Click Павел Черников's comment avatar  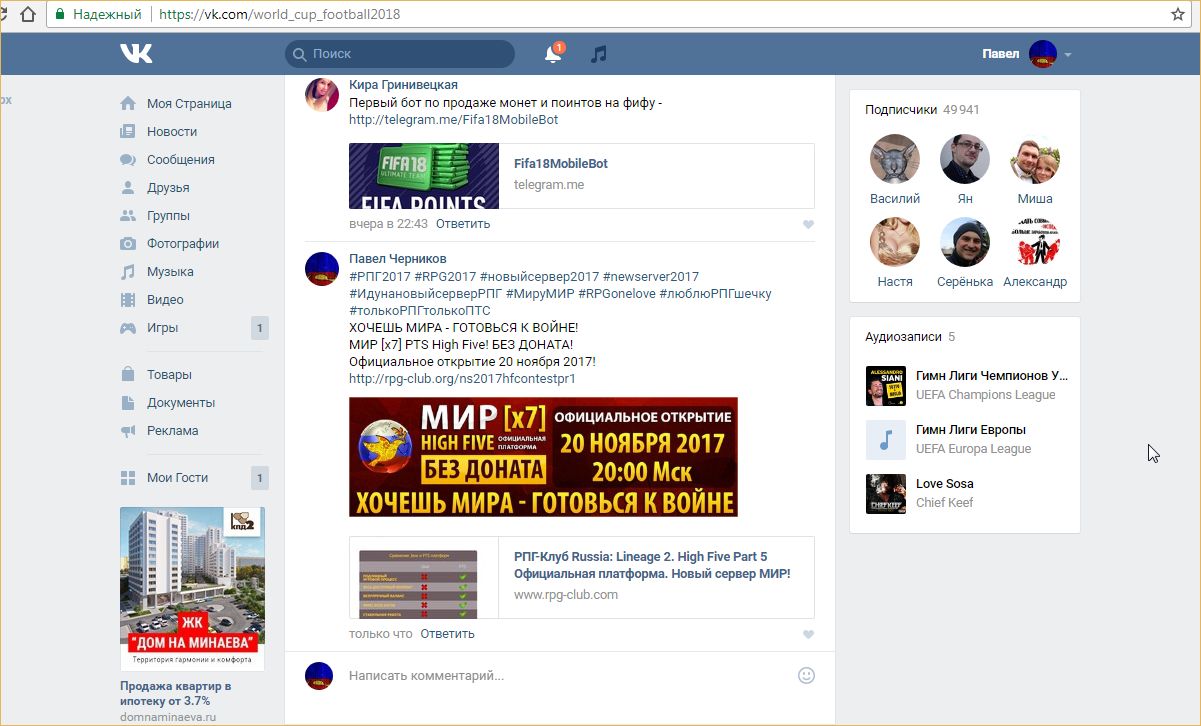pos(322,269)
